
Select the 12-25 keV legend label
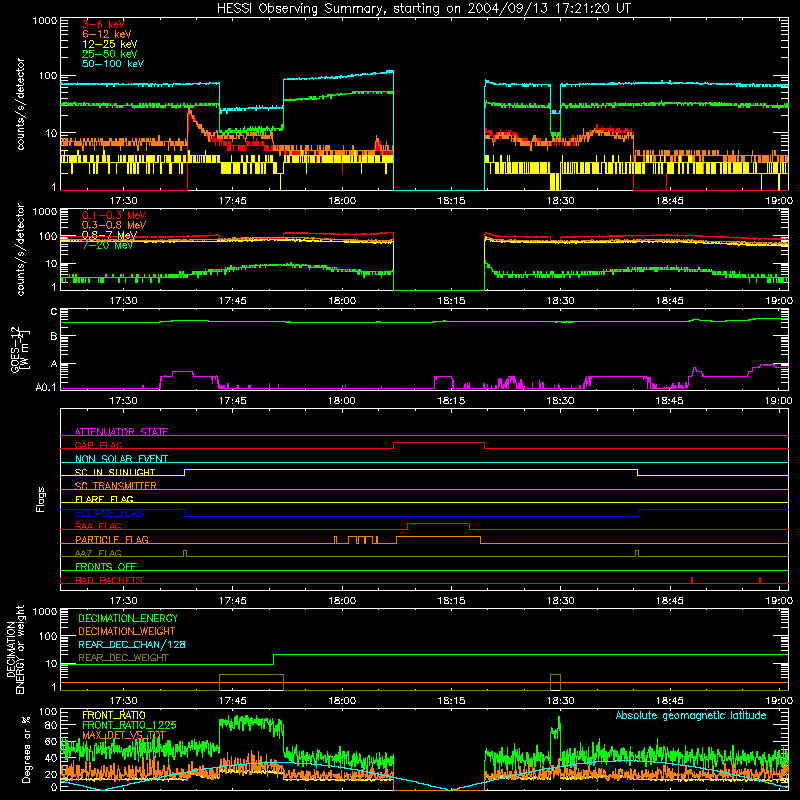110,44
